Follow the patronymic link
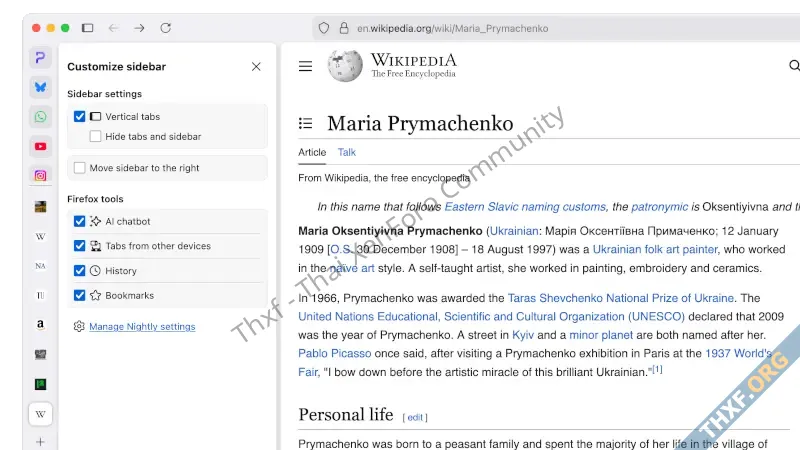The width and height of the screenshot is (800, 450). (659, 207)
